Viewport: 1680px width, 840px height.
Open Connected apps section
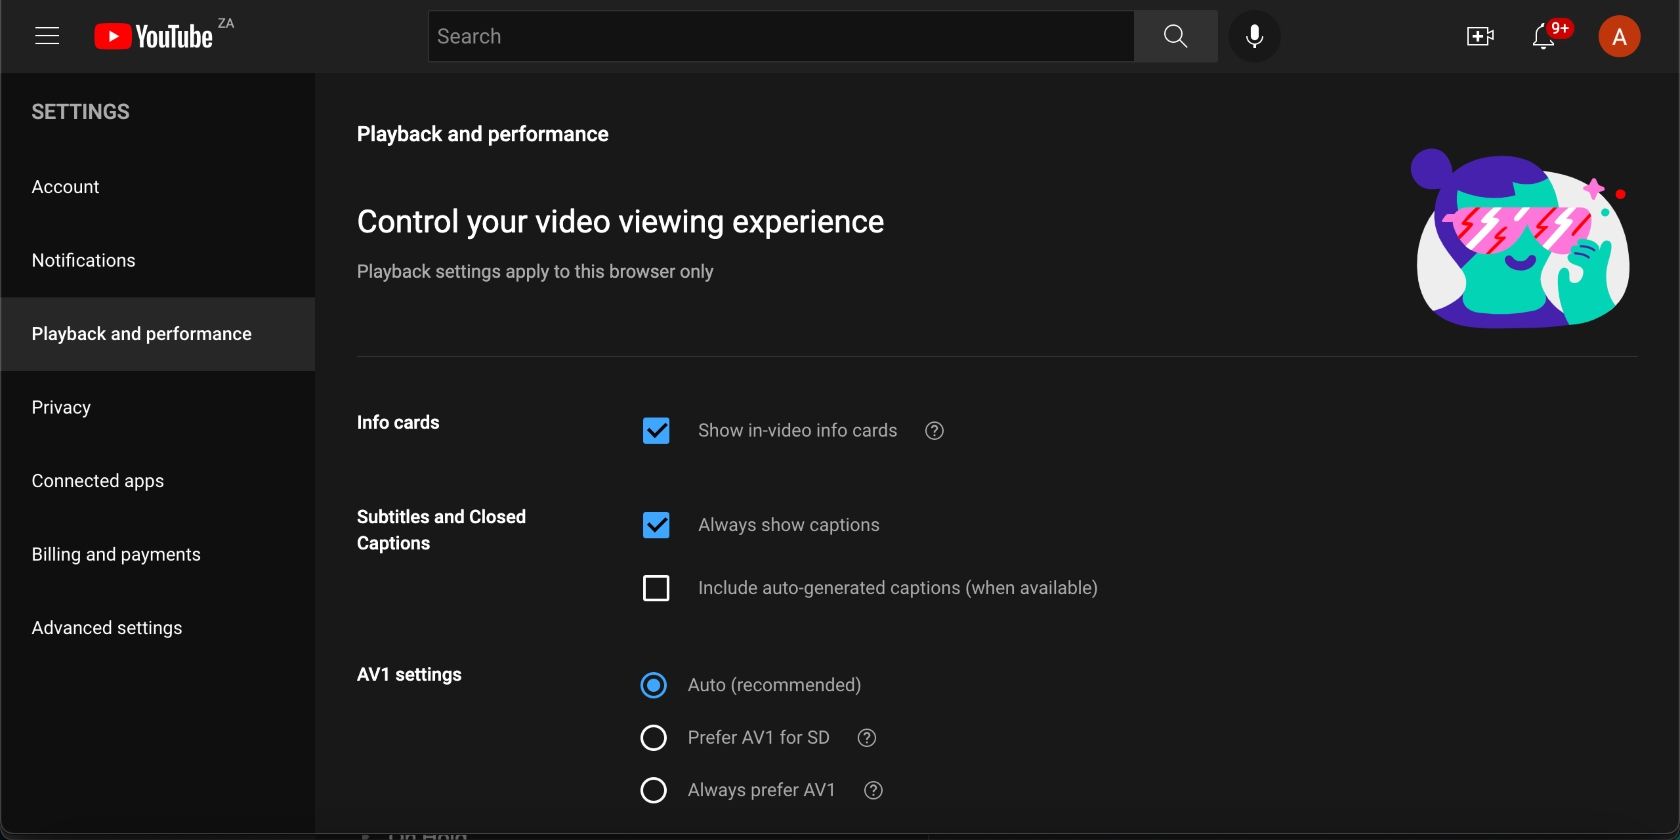tap(158, 481)
